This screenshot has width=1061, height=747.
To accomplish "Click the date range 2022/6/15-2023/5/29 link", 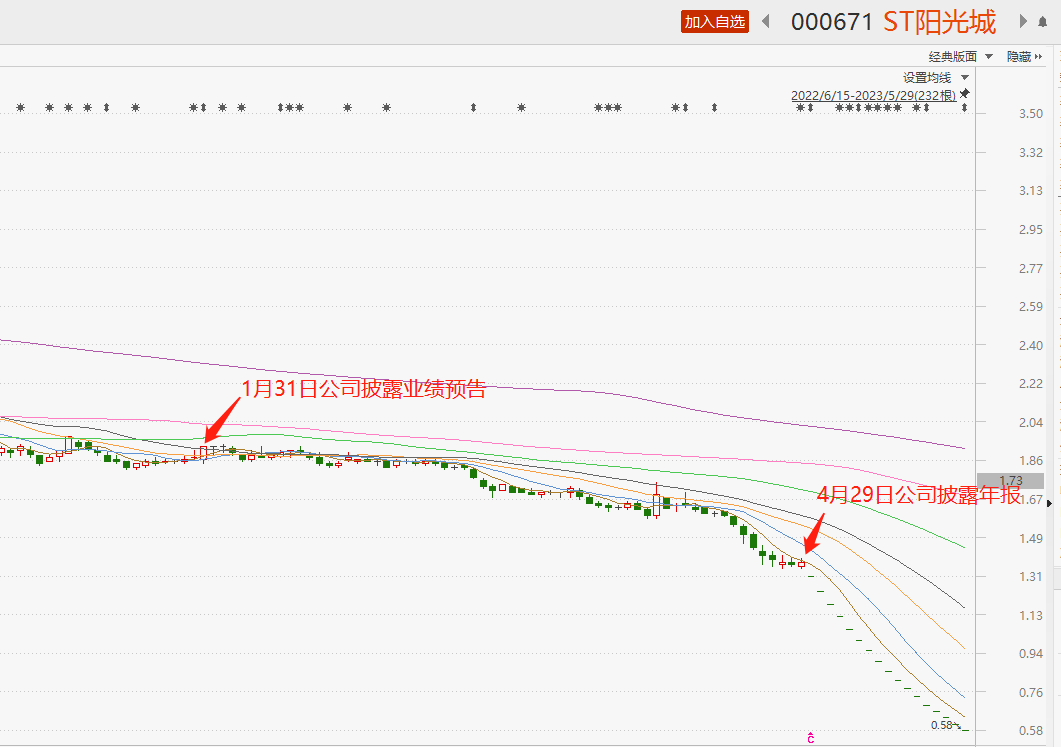I will (873, 95).
